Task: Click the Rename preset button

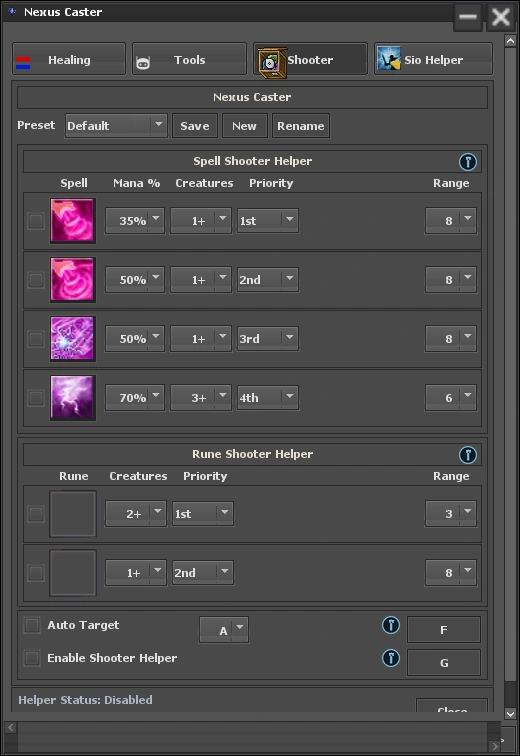Action: (x=301, y=126)
